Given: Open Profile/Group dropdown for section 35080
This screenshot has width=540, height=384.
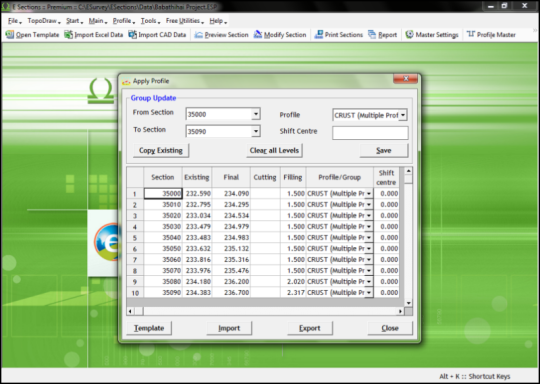Looking at the screenshot, I should pos(368,282).
